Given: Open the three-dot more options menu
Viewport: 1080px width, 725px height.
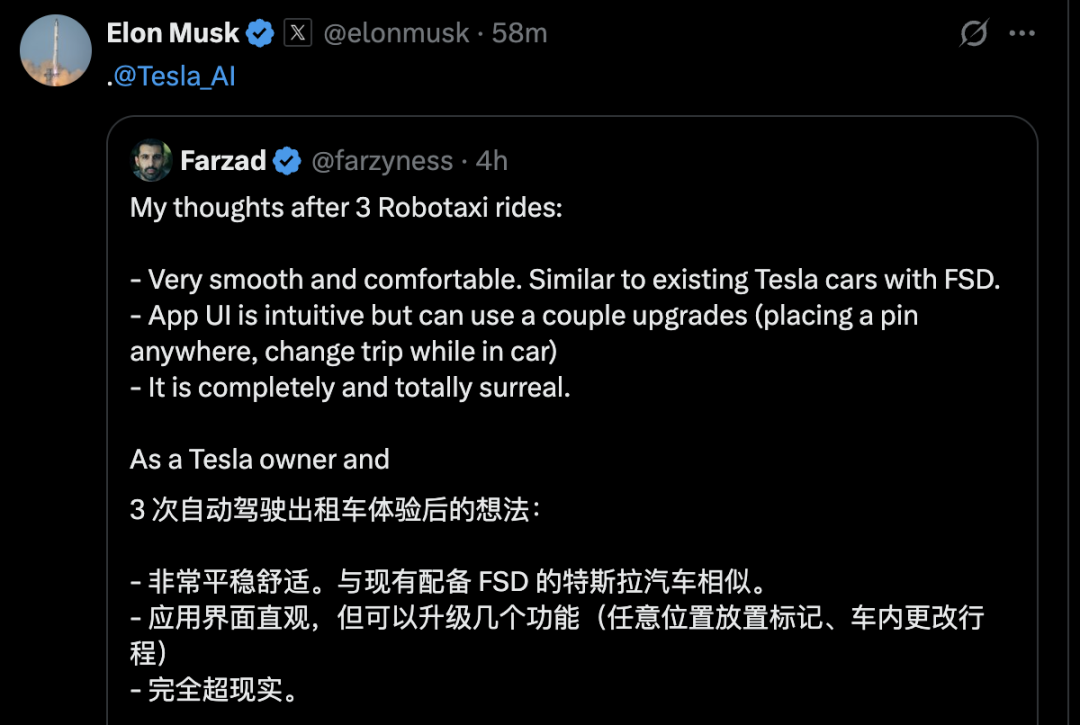Looking at the screenshot, I should pos(1021,33).
